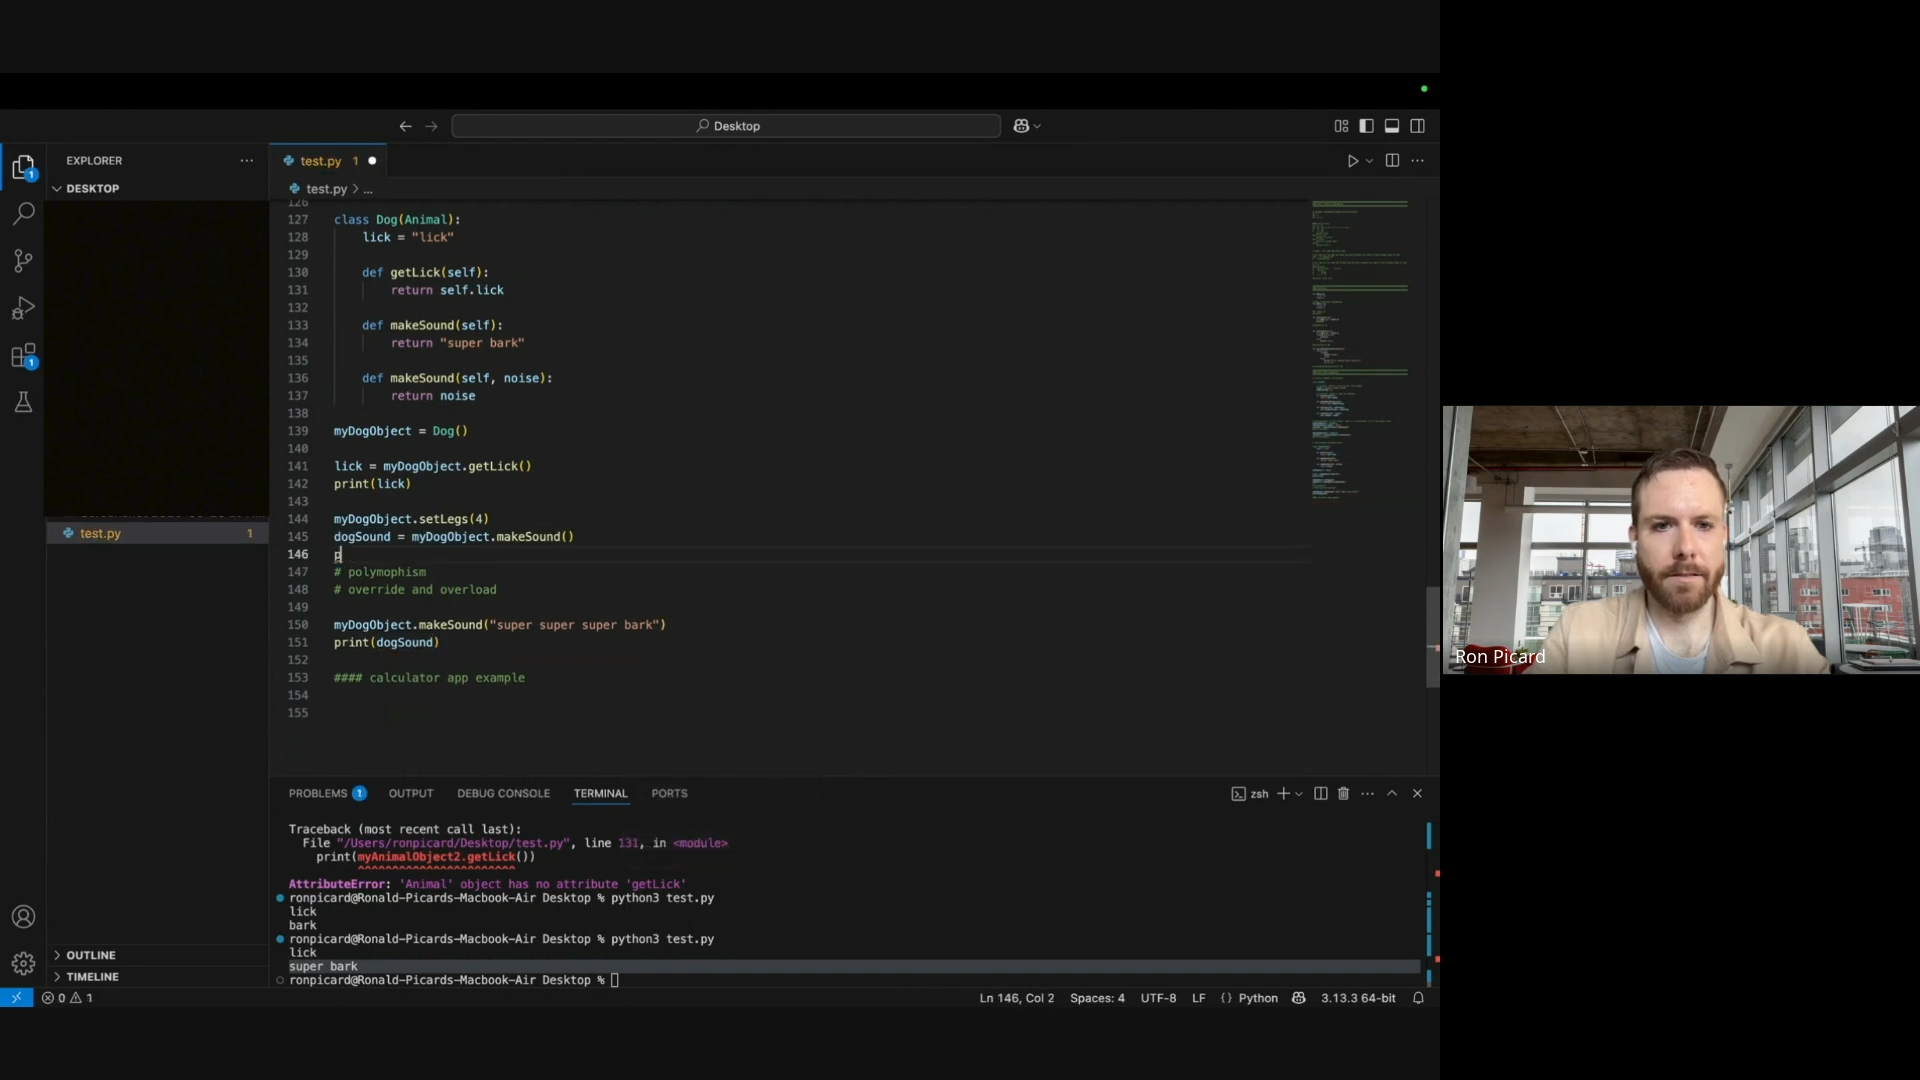Screen dimensions: 1920x1080
Task: Open the Source Control view
Action: [x=23, y=261]
